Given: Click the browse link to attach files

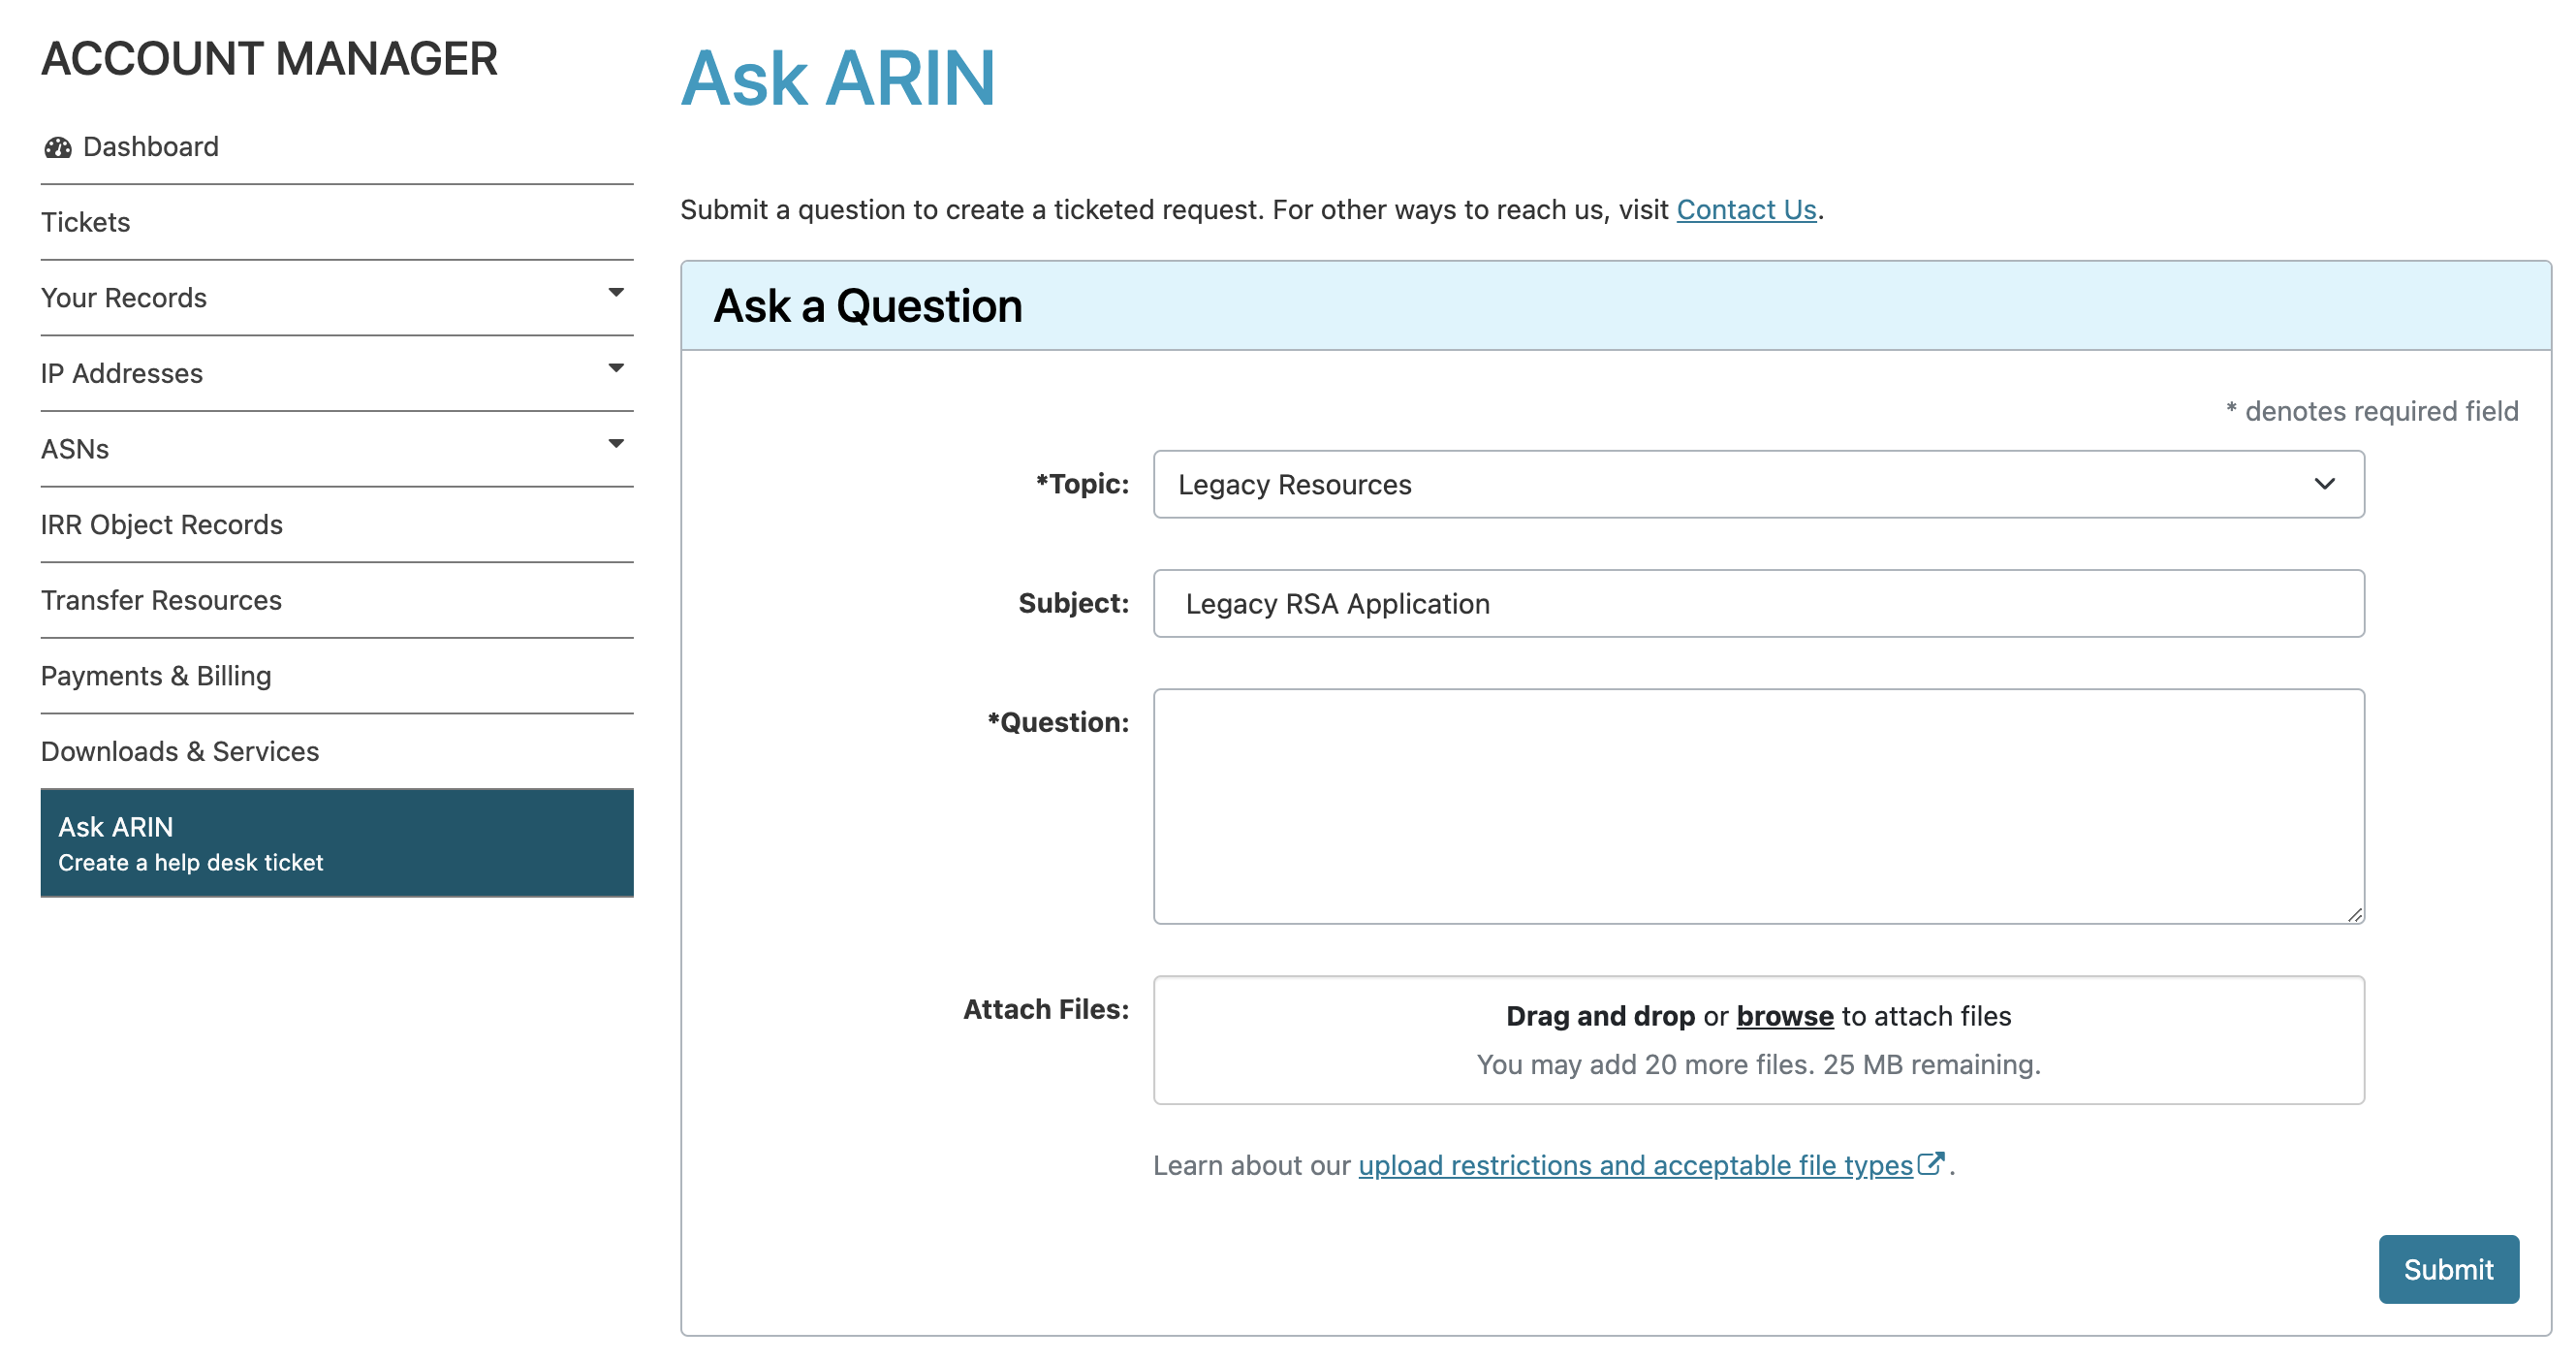Looking at the screenshot, I should point(1784,1016).
